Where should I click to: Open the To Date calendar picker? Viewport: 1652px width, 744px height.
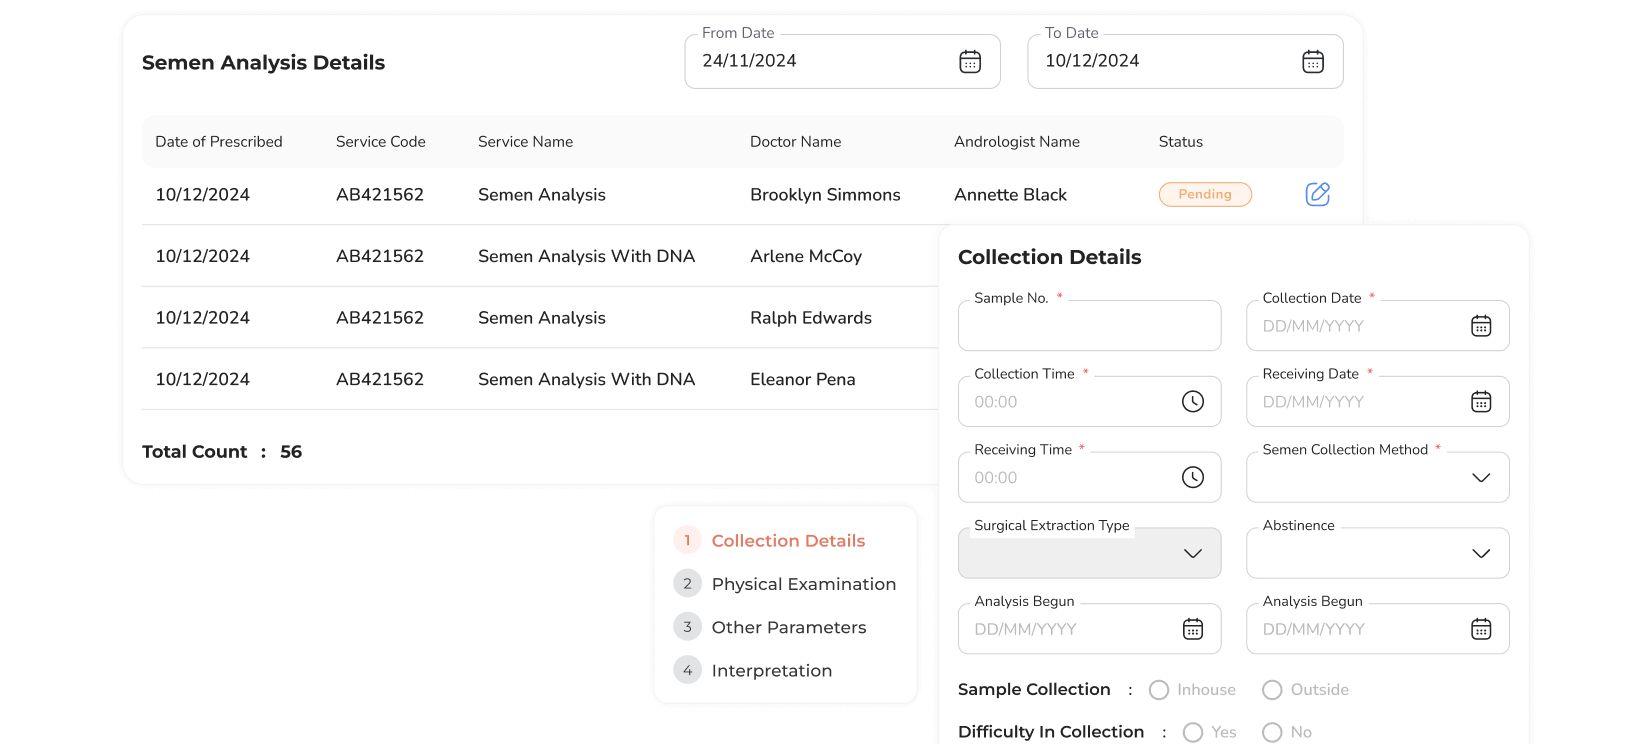tap(1312, 62)
